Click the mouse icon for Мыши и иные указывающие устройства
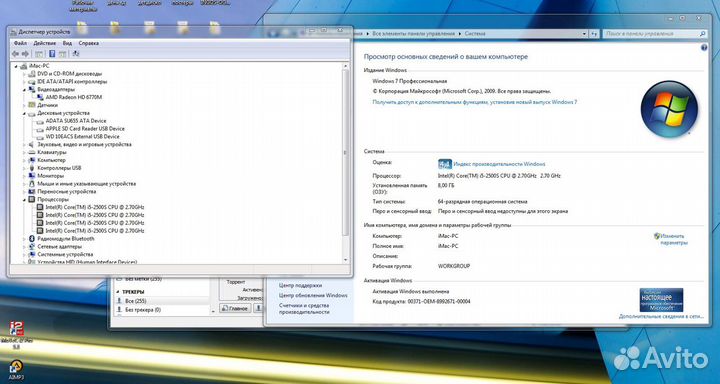Image resolution: width=720 pixels, height=384 pixels. [x=32, y=184]
